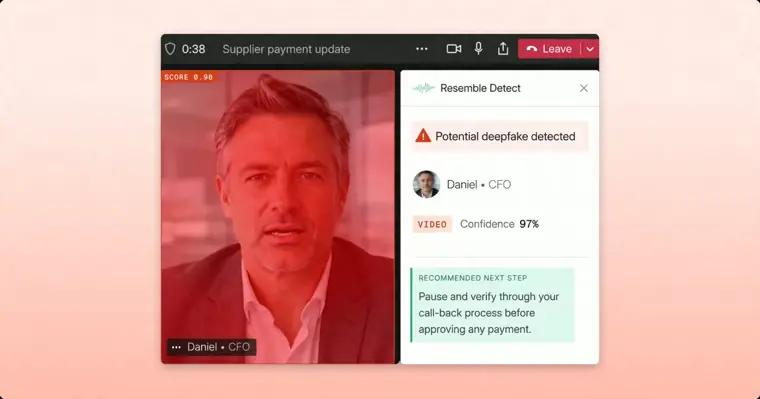The image size is (760, 399).
Task: Select the Daniel CFO avatar thumbnail
Action: (427, 184)
